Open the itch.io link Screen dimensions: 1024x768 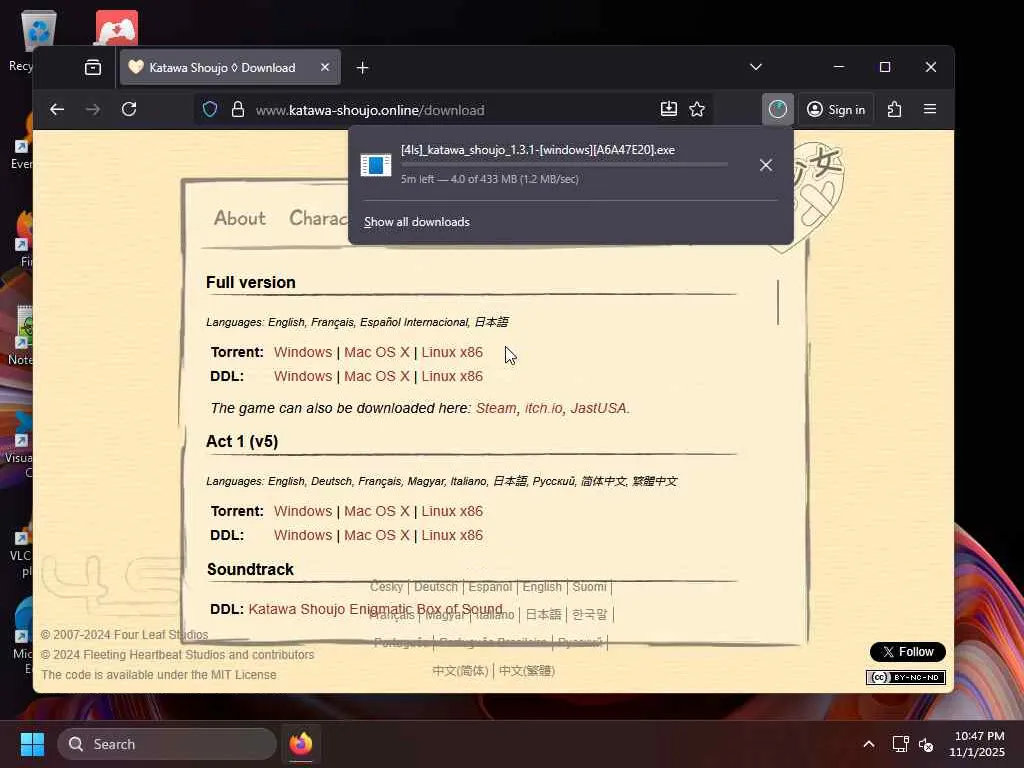(x=543, y=408)
